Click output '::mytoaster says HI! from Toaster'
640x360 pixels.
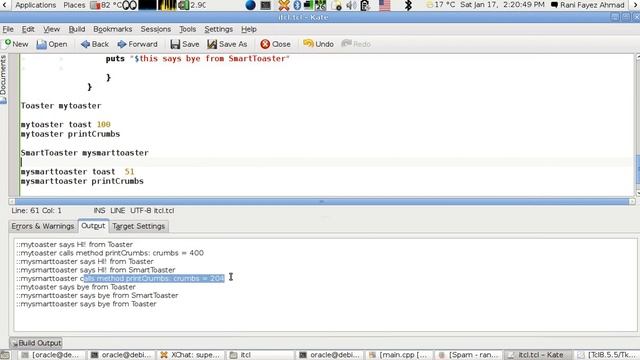74,244
